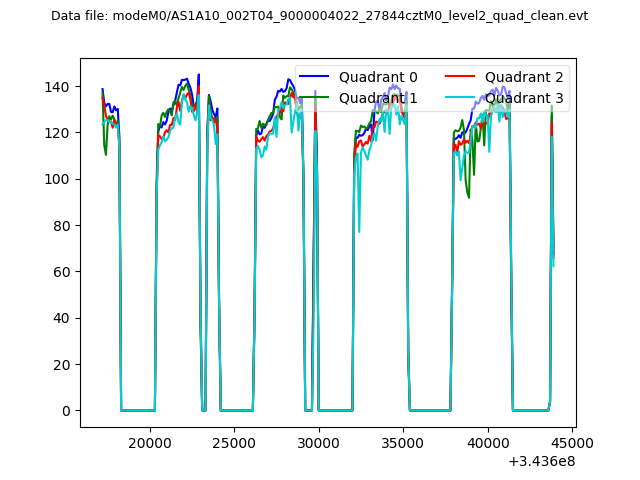Click the data file title text
Viewport: 640px width, 480px height.
coord(319,16)
